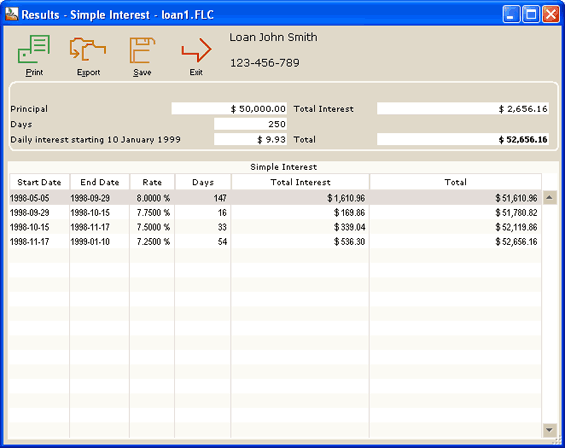Sort by Start Date column header
565x448 pixels.
(x=39, y=182)
